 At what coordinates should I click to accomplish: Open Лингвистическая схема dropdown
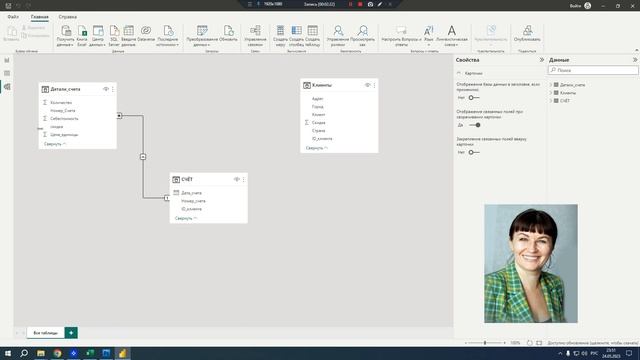[x=451, y=36]
